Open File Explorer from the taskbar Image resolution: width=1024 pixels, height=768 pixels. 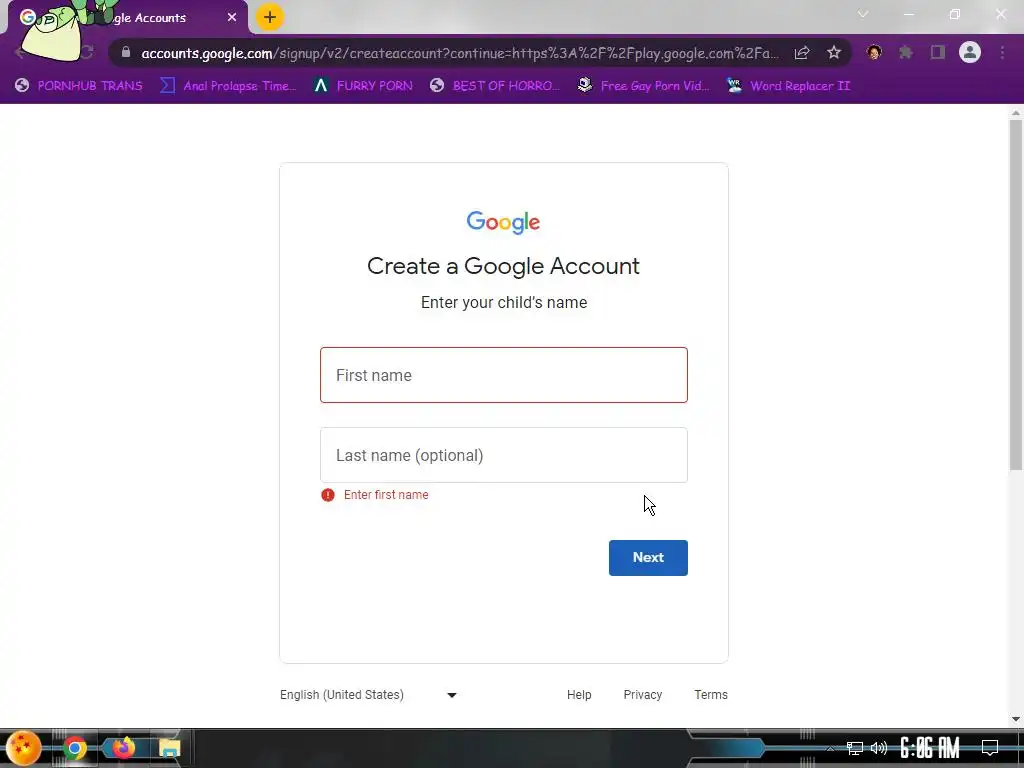(170, 748)
